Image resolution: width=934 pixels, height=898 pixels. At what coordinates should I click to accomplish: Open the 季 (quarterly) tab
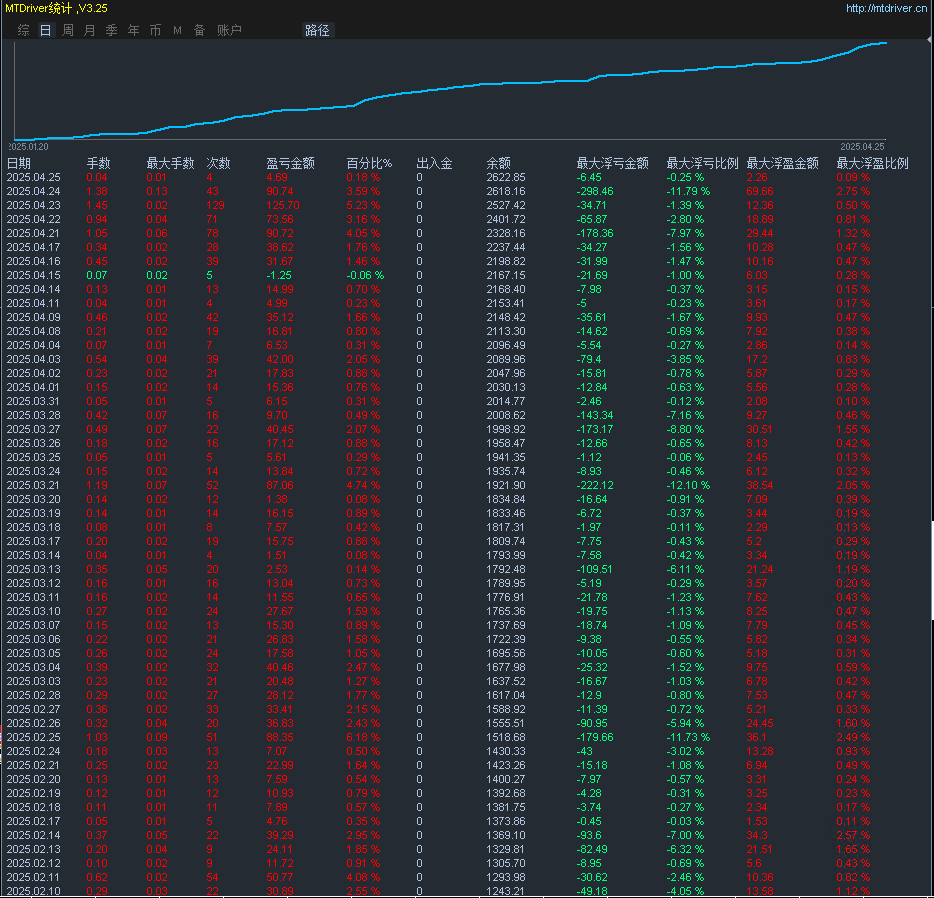pos(111,30)
